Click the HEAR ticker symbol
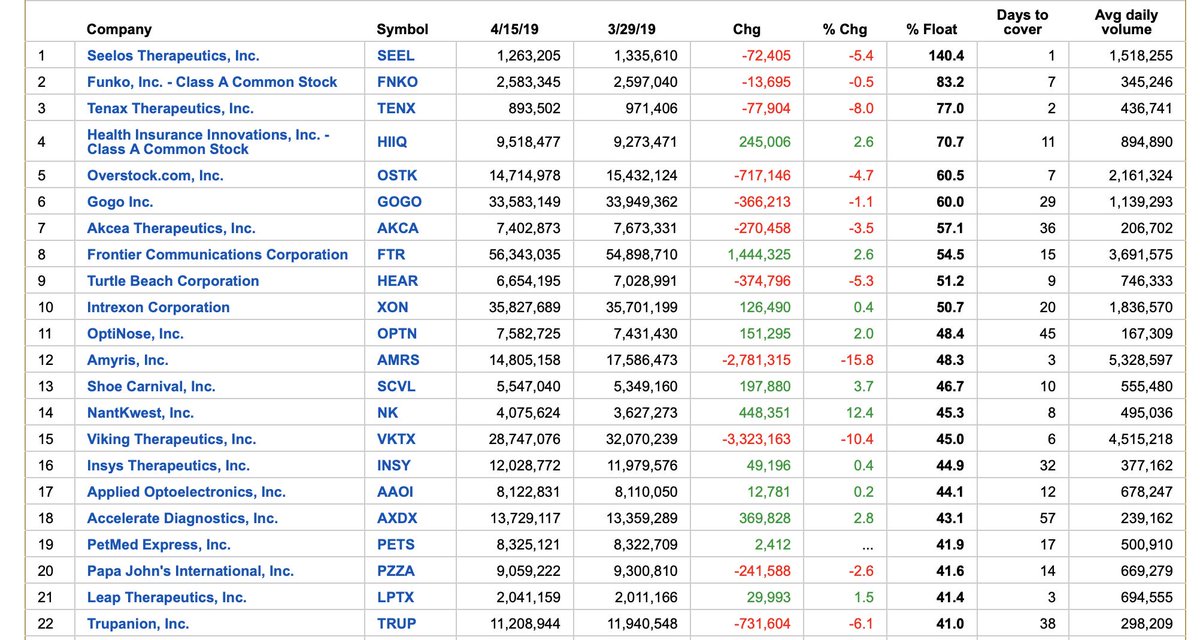This screenshot has width=1200, height=640. click(398, 281)
